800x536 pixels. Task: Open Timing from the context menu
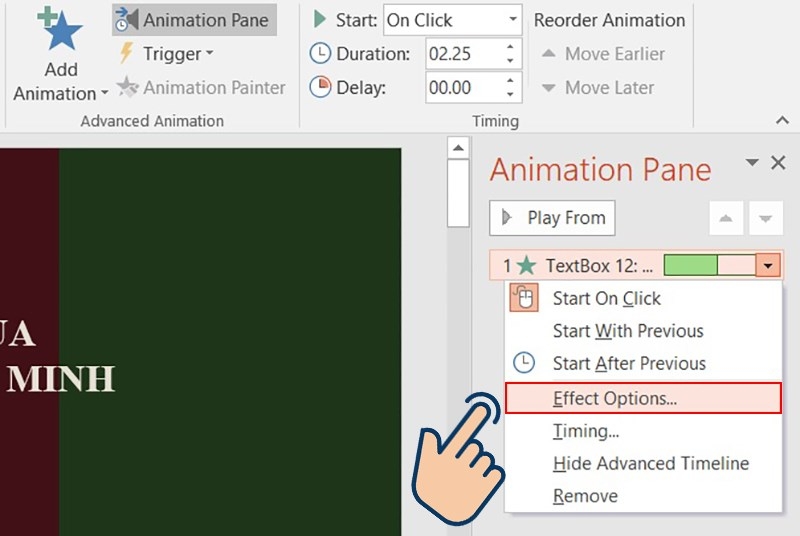coord(643,431)
